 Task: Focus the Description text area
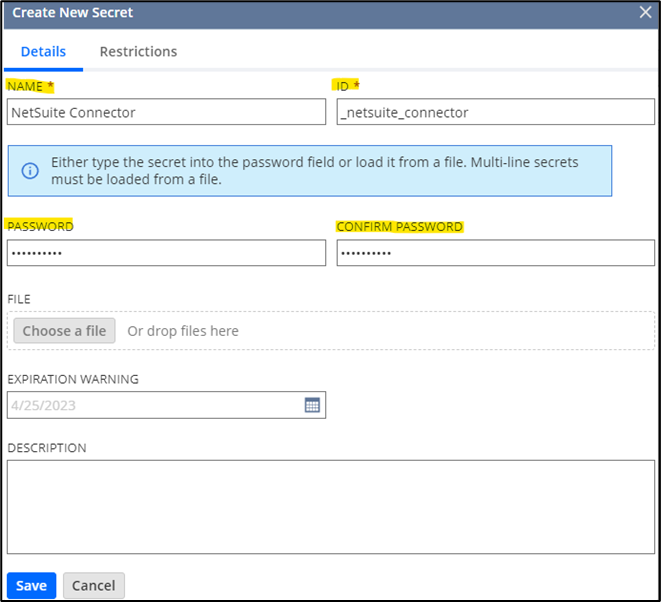[x=330, y=506]
